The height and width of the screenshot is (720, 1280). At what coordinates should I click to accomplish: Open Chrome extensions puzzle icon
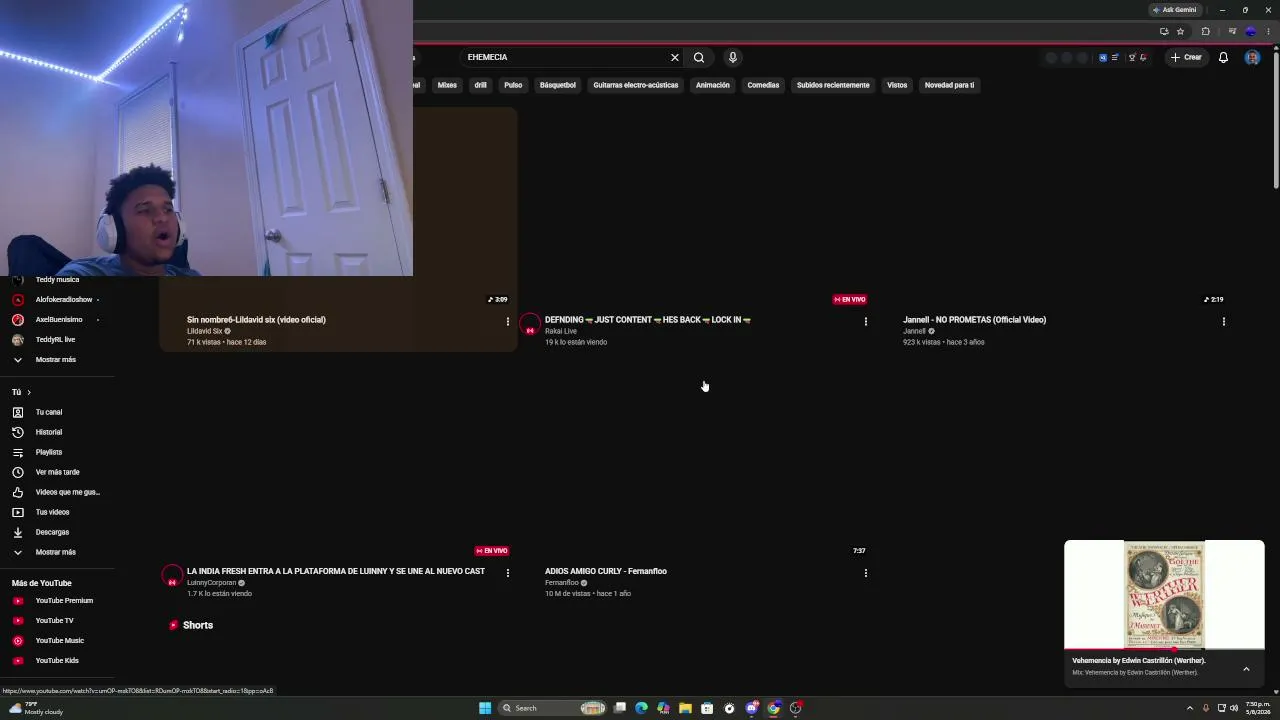tap(1205, 31)
